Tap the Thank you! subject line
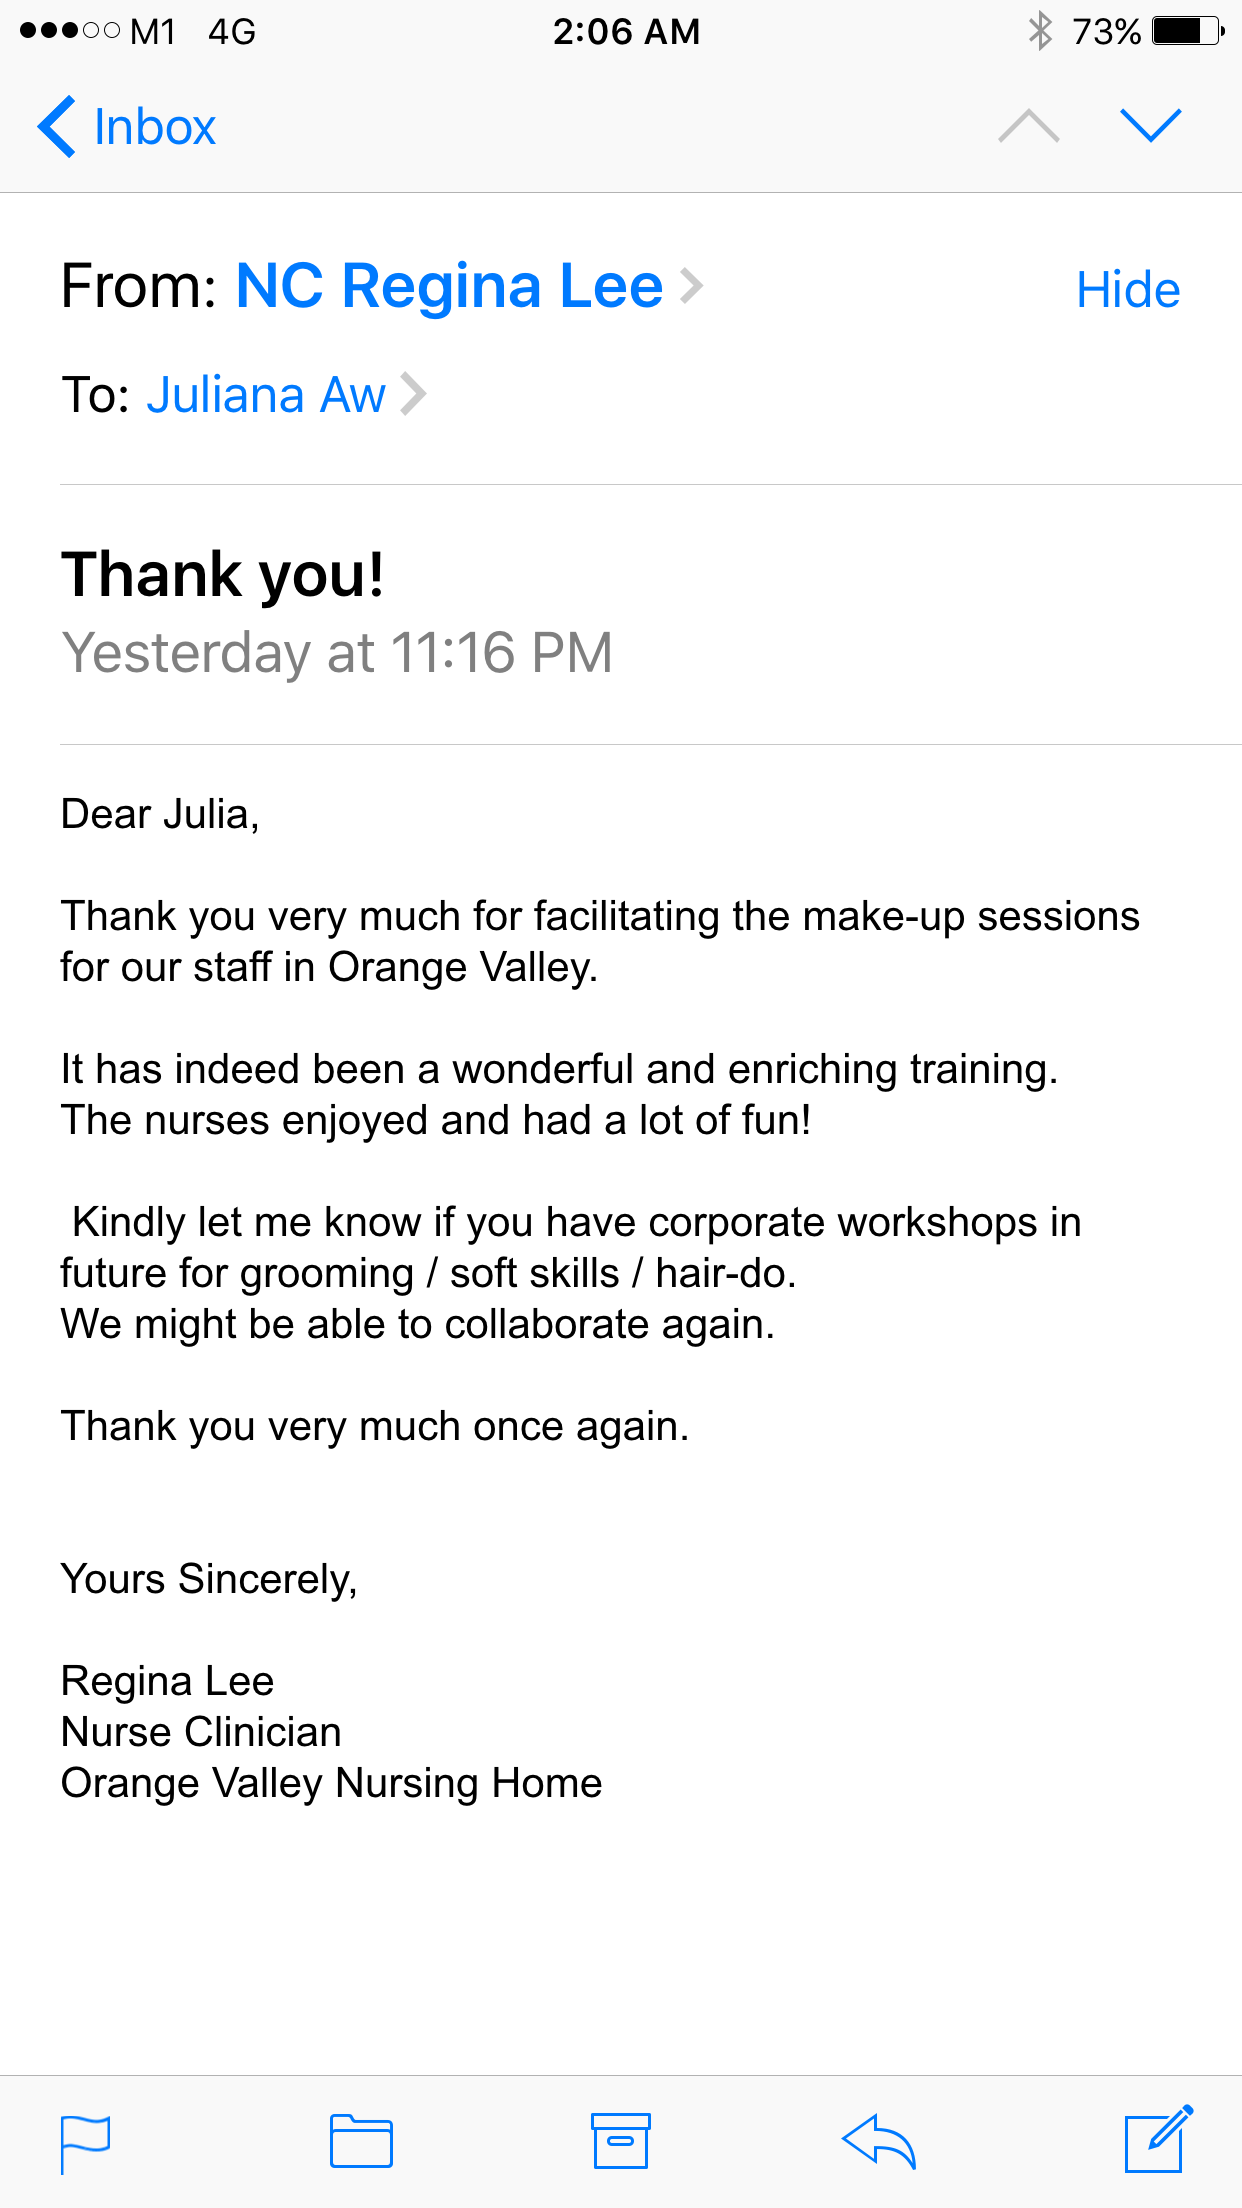 click(223, 575)
